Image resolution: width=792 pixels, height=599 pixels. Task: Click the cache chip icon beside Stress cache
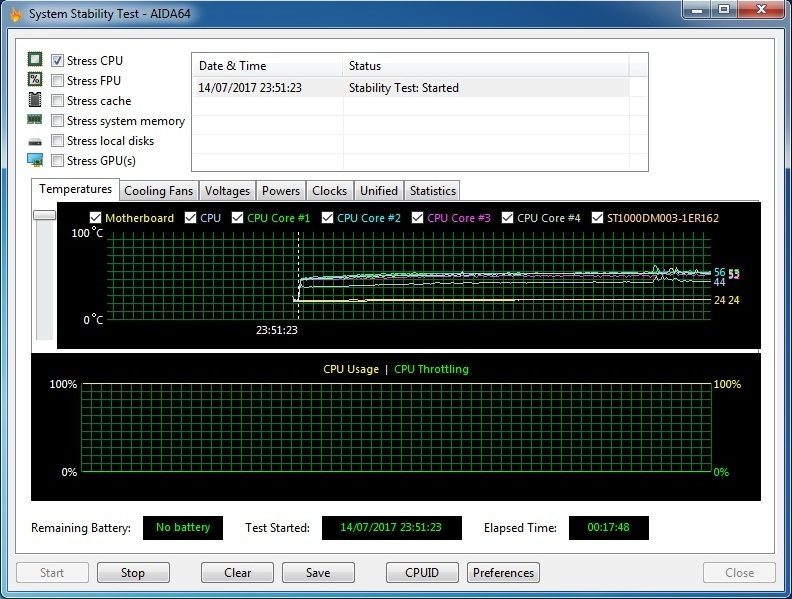tap(35, 99)
